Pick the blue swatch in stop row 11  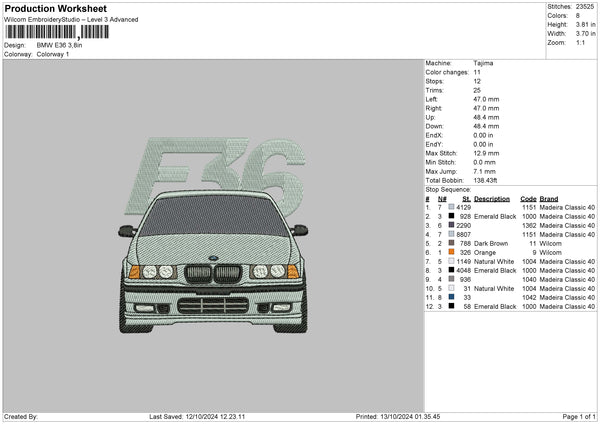(x=452, y=297)
